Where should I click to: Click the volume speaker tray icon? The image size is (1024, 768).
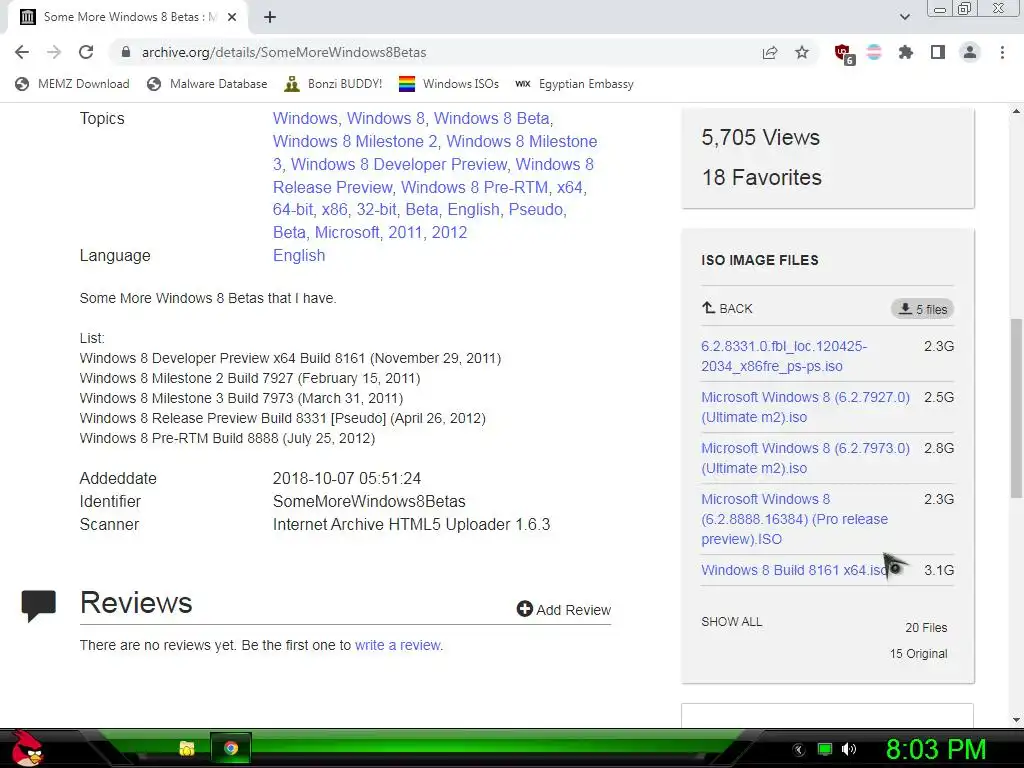pyautogui.click(x=849, y=749)
